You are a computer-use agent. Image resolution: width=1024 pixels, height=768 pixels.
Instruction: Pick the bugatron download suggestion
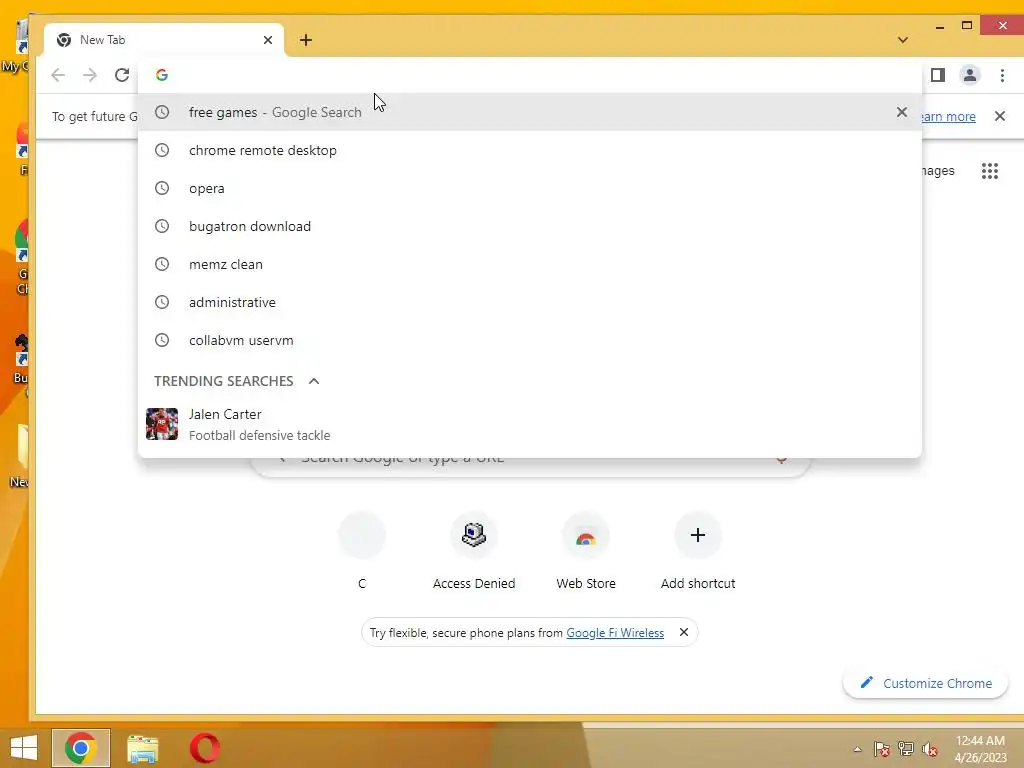pos(530,226)
